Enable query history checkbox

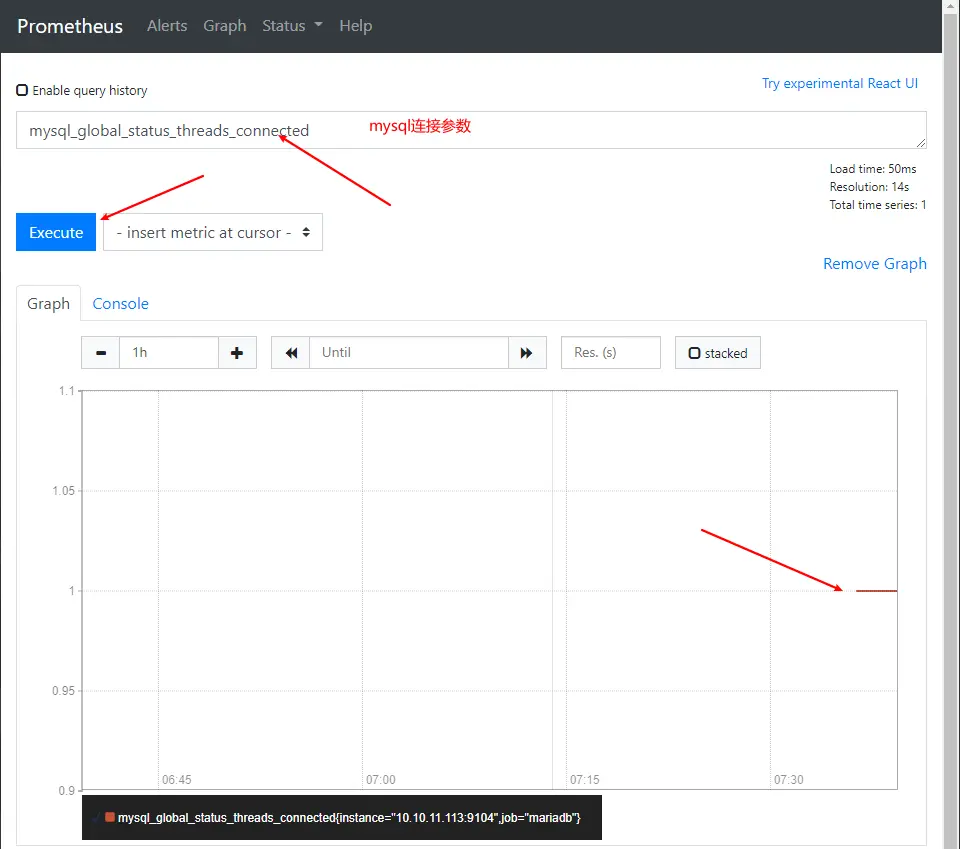click(x=22, y=91)
